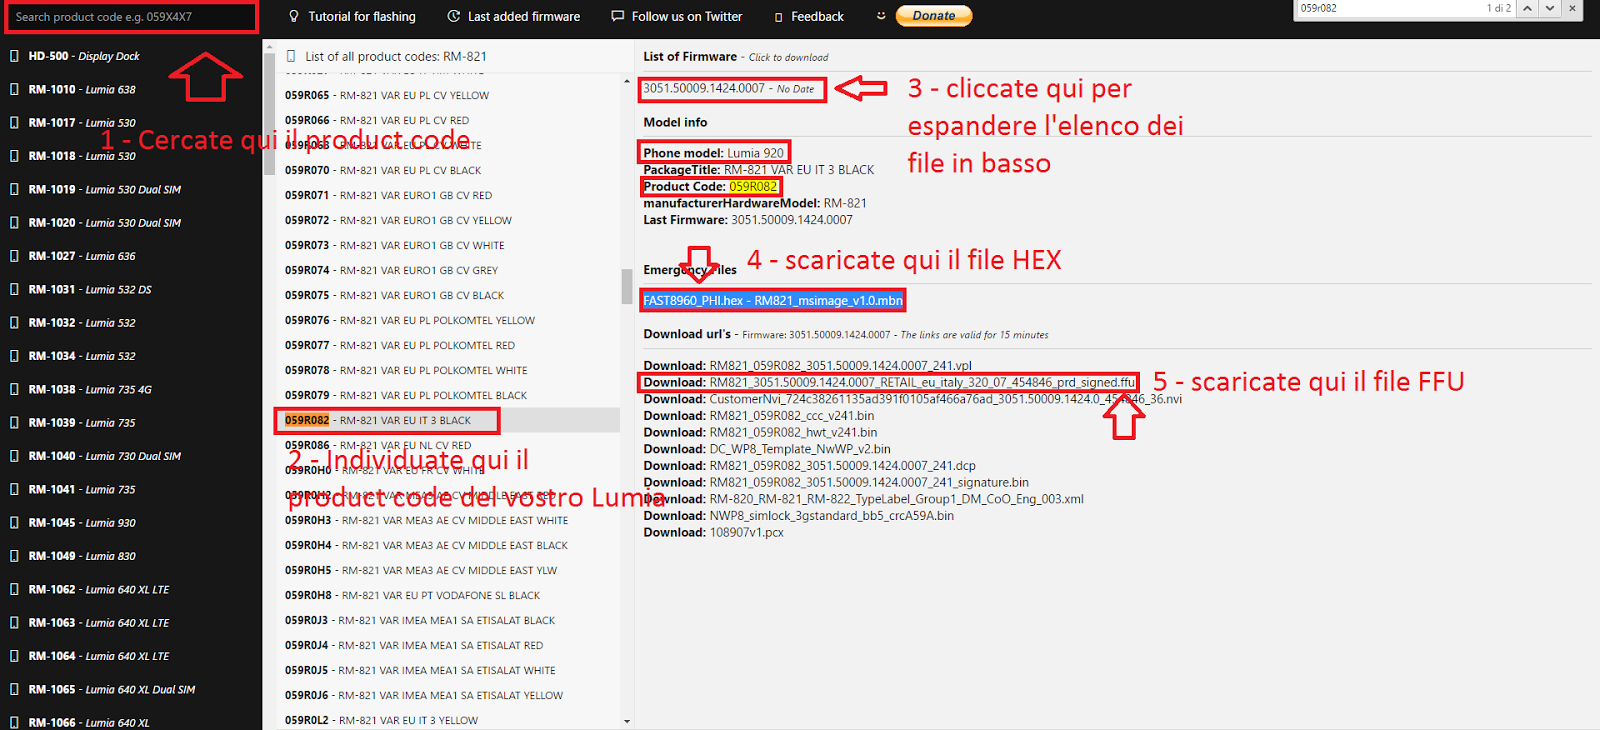Screen dimensions: 1600x730
Task: Click the phone icon beside RM-1027 Lumia 636
Action: click(x=14, y=256)
